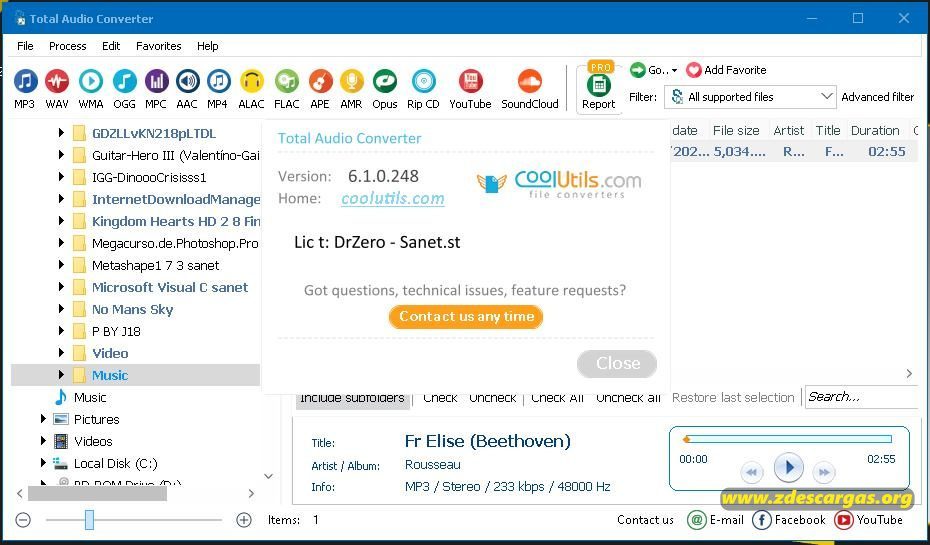
Task: Open the All supported files filter dropdown
Action: pos(750,97)
